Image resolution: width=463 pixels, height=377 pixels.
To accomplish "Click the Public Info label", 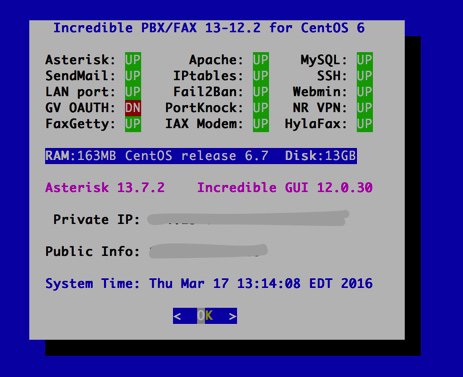I will [92, 251].
